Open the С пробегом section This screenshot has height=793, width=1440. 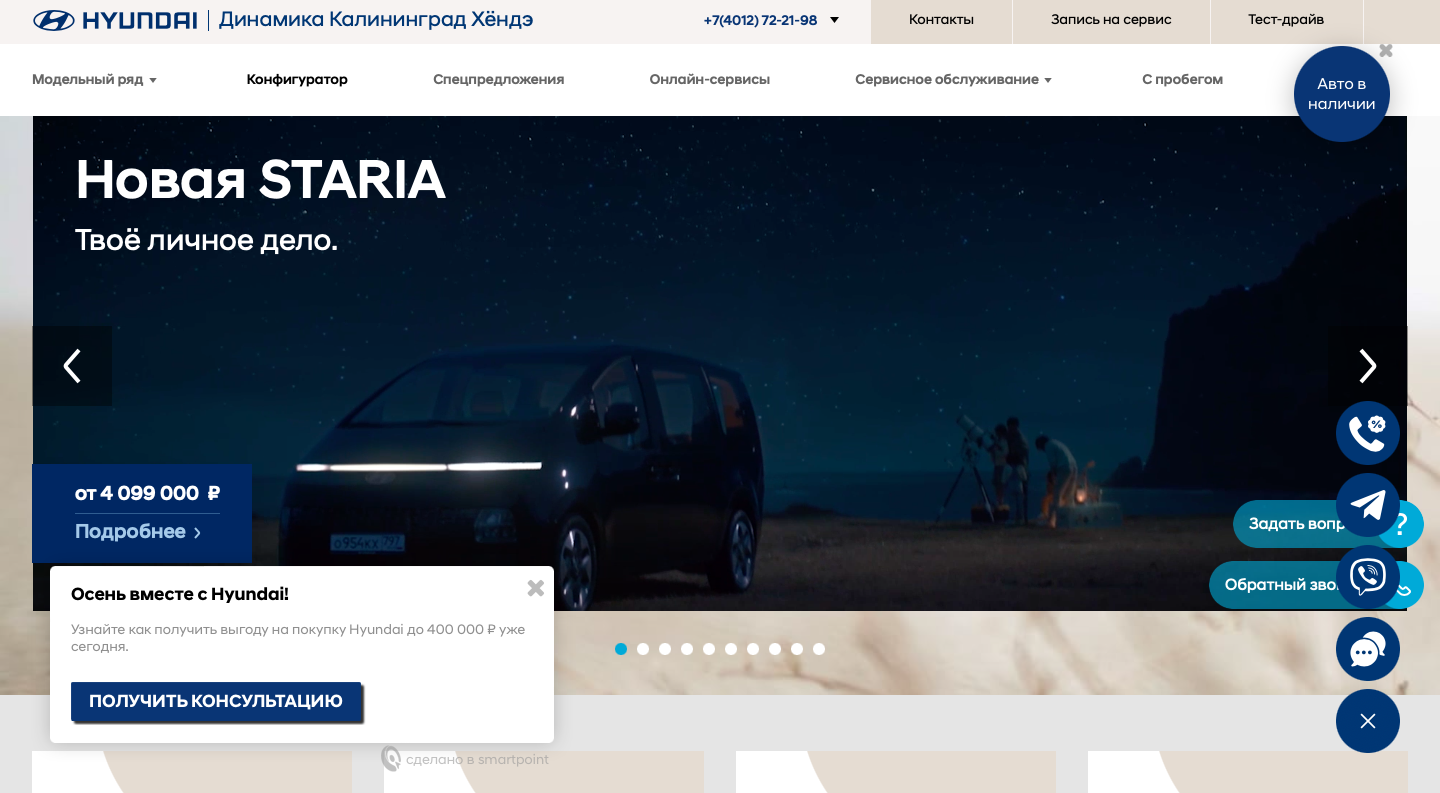click(1182, 80)
